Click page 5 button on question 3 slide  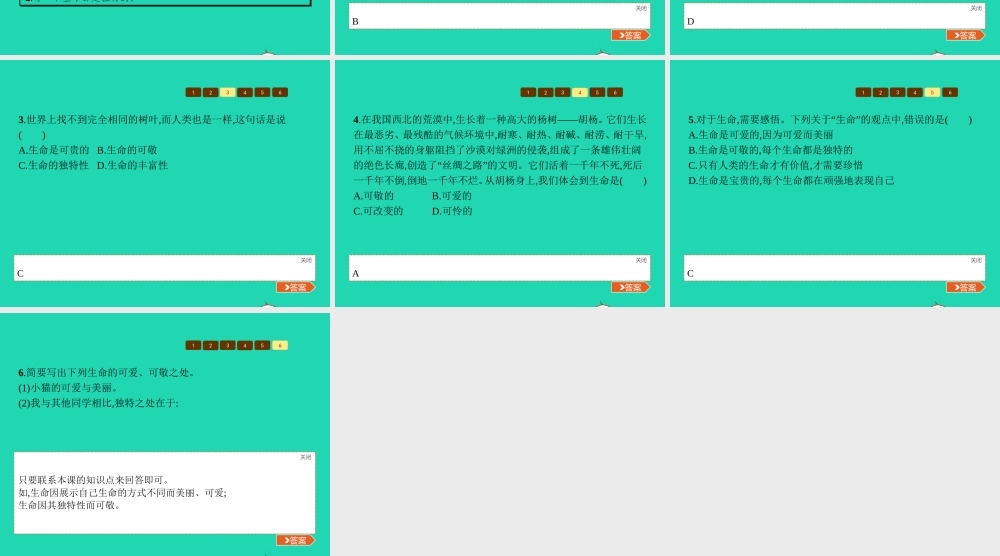[x=262, y=92]
